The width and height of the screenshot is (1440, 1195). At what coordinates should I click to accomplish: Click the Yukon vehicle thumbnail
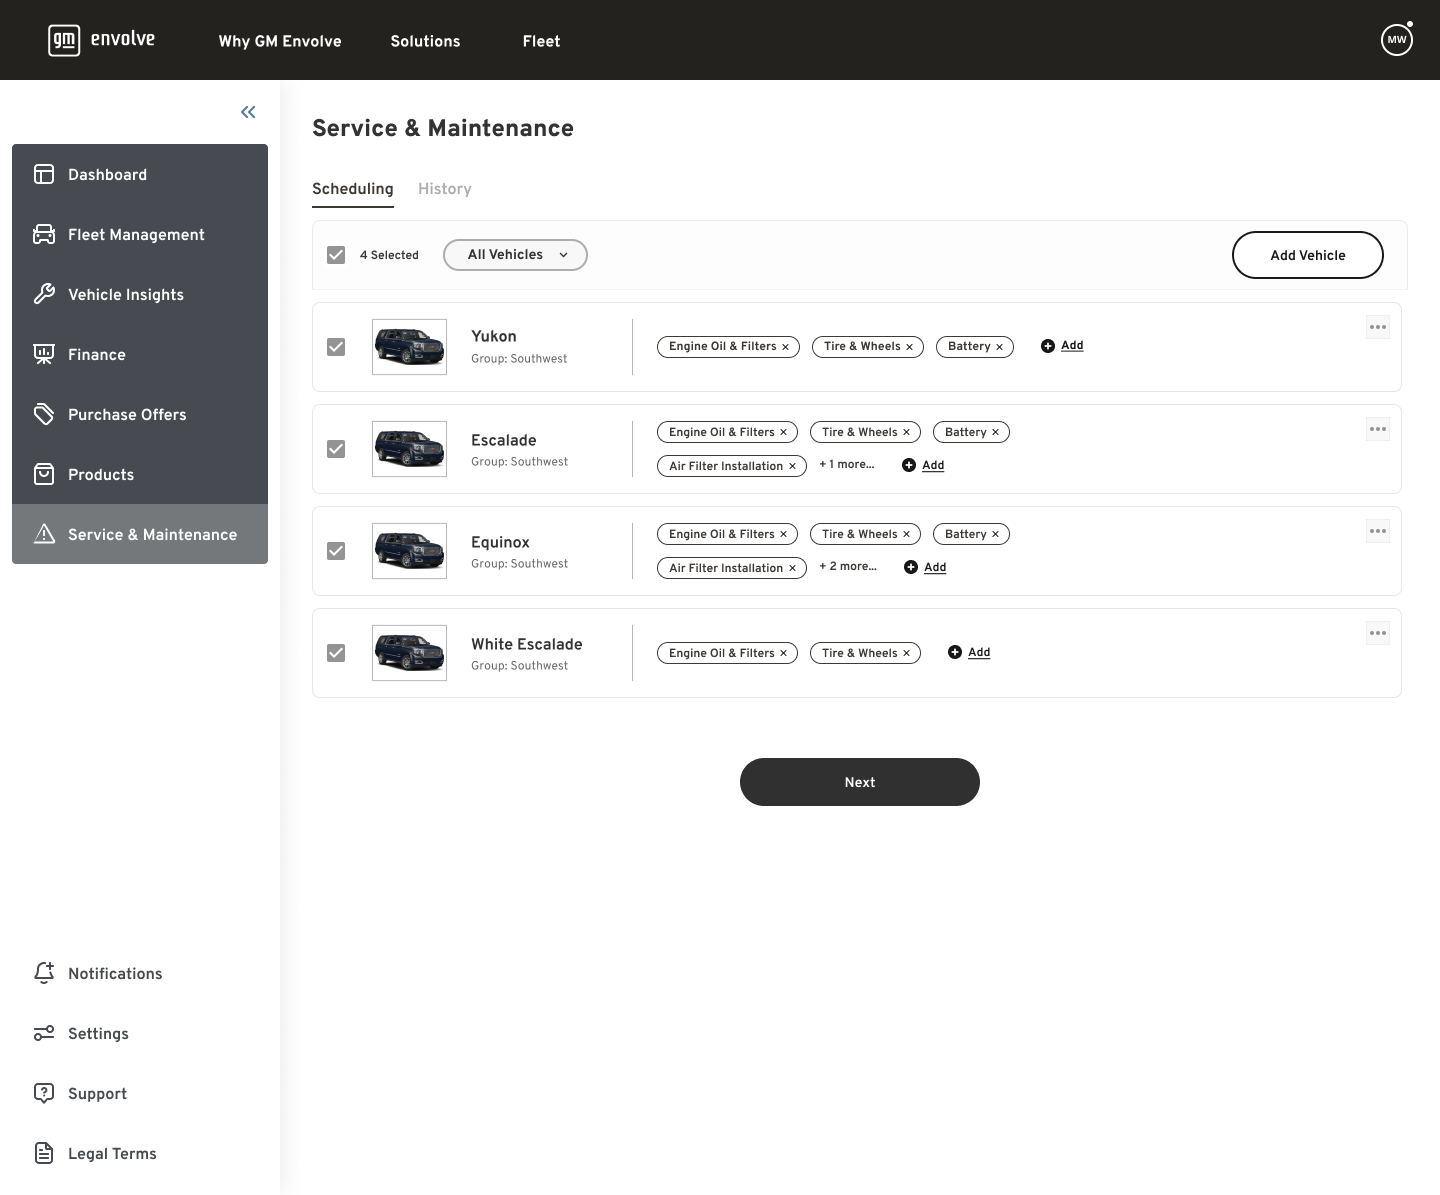[x=409, y=347]
